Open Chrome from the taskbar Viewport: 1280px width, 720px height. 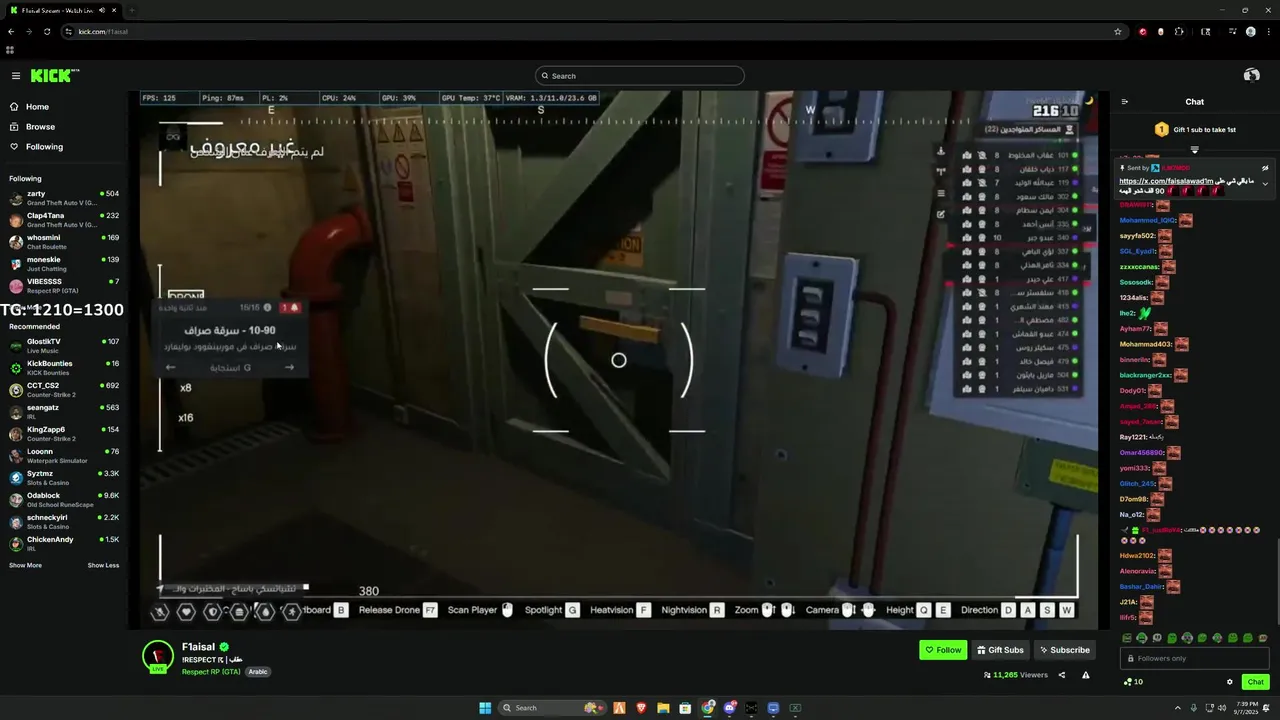[708, 708]
